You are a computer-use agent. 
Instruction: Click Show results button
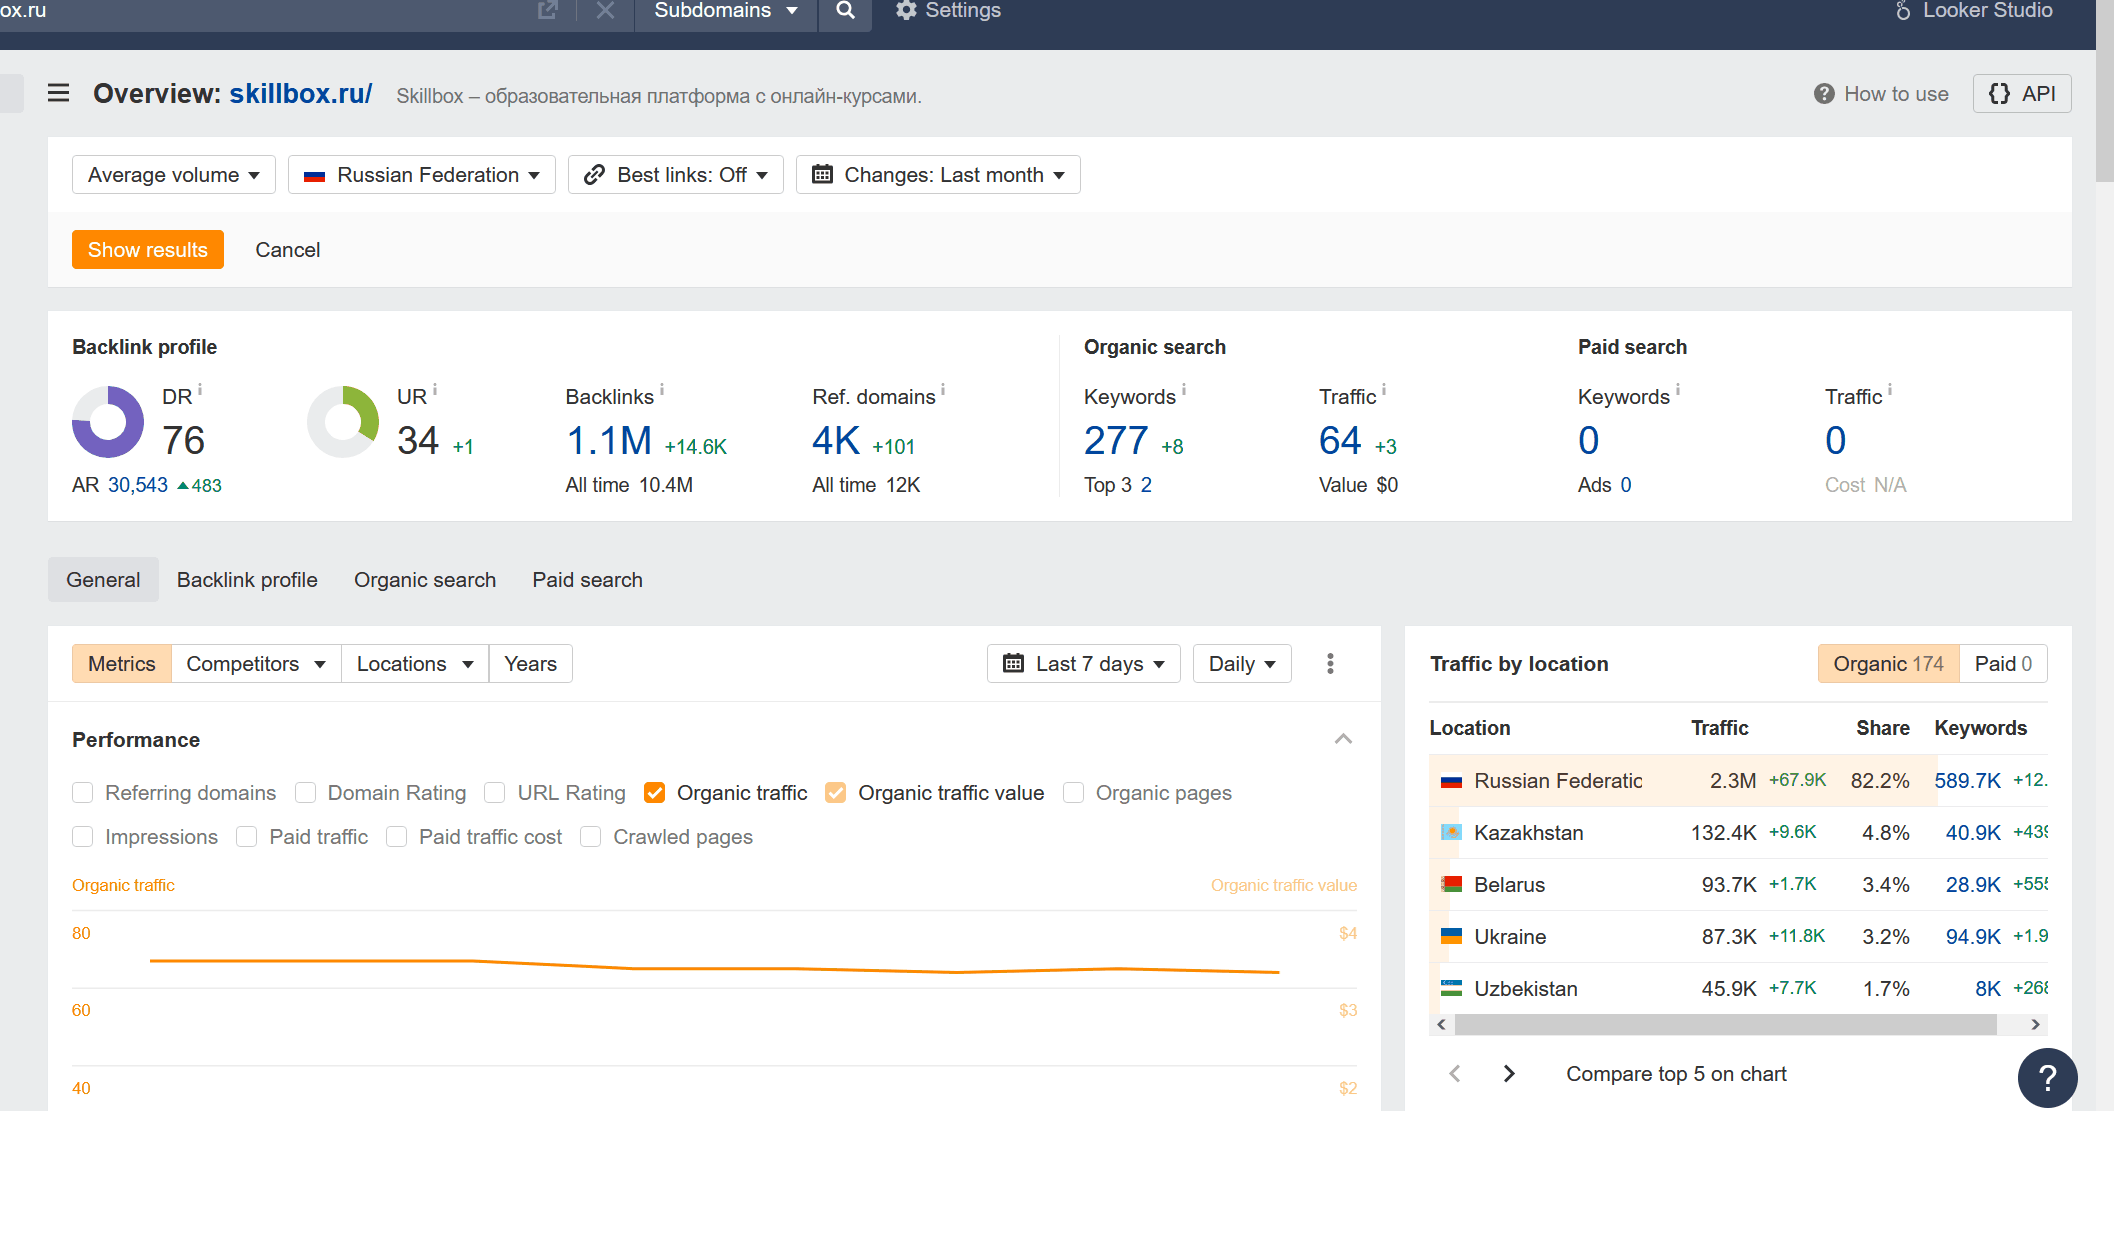point(148,250)
